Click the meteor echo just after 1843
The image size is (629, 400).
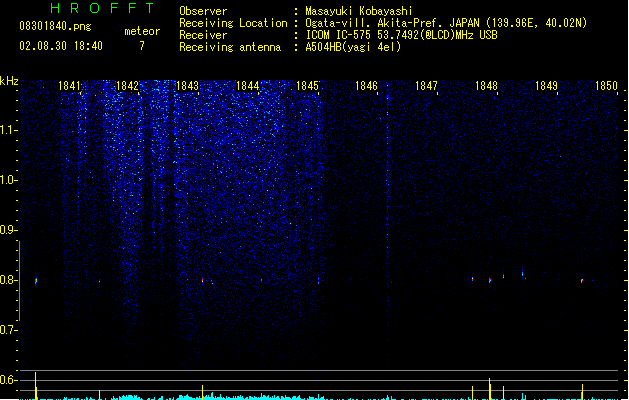[x=202, y=280]
